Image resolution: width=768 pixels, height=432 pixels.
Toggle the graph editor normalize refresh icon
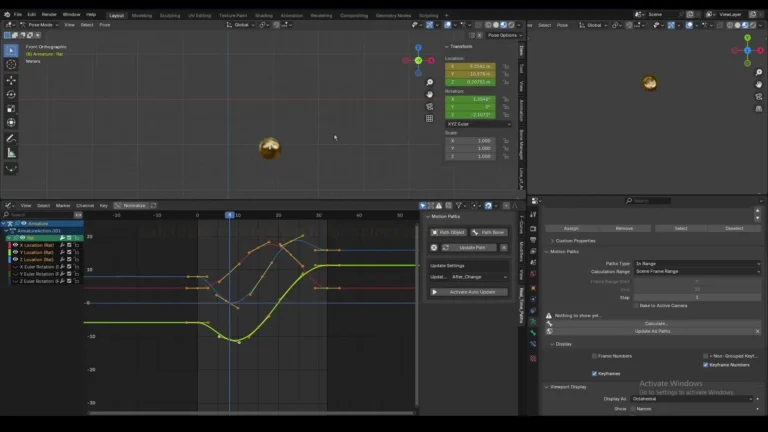[x=153, y=206]
